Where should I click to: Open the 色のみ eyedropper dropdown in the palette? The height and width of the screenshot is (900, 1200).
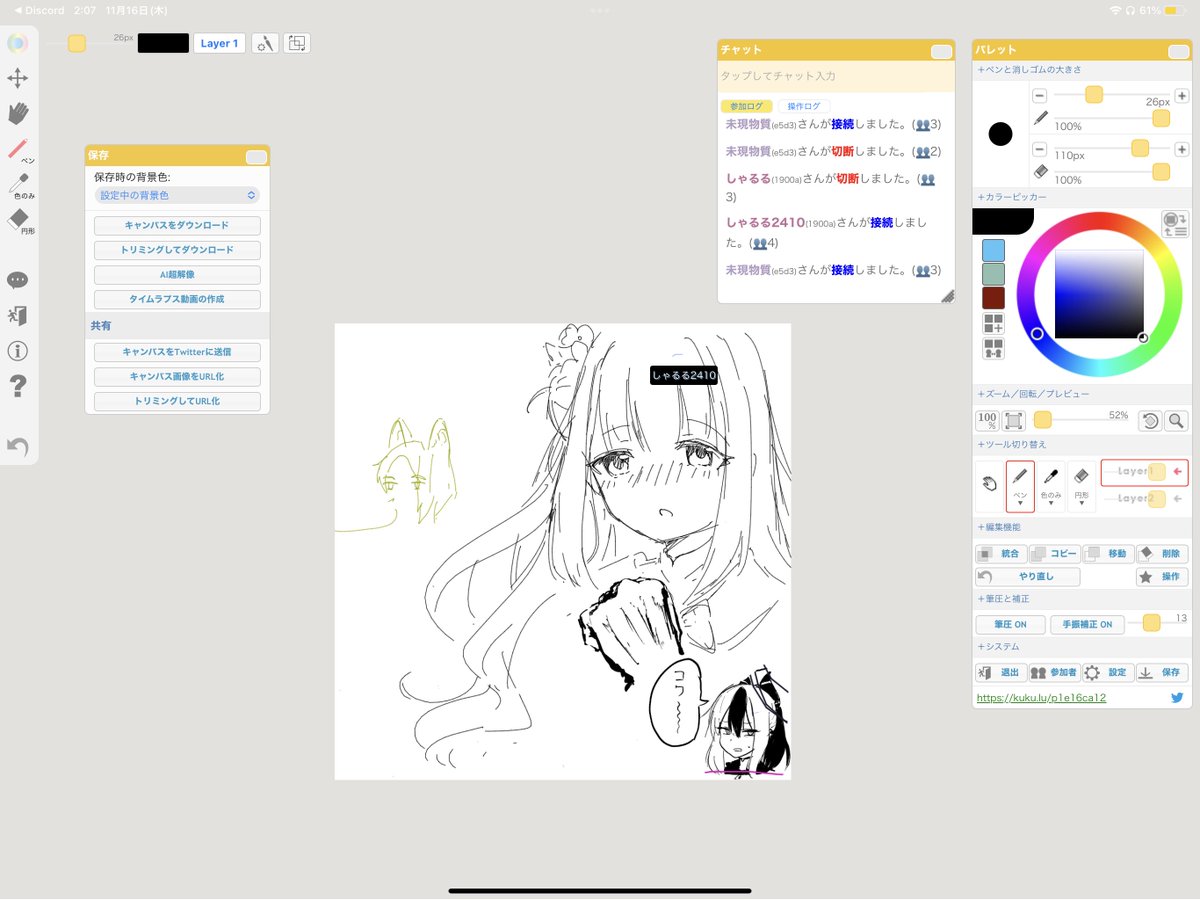(1051, 487)
